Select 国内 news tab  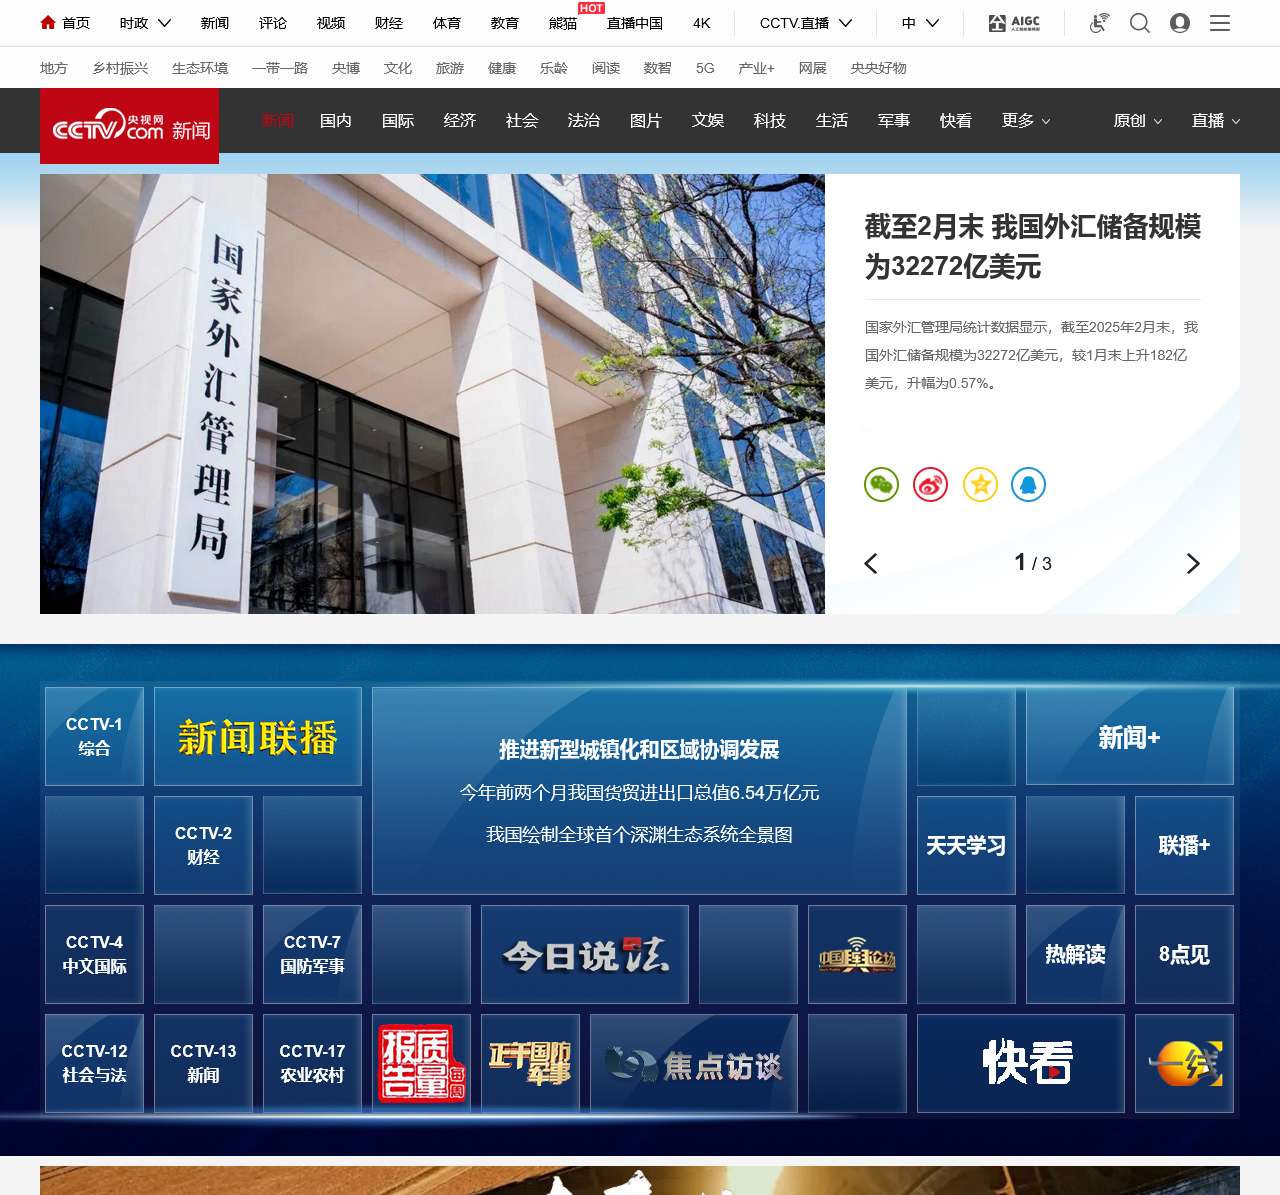(336, 121)
